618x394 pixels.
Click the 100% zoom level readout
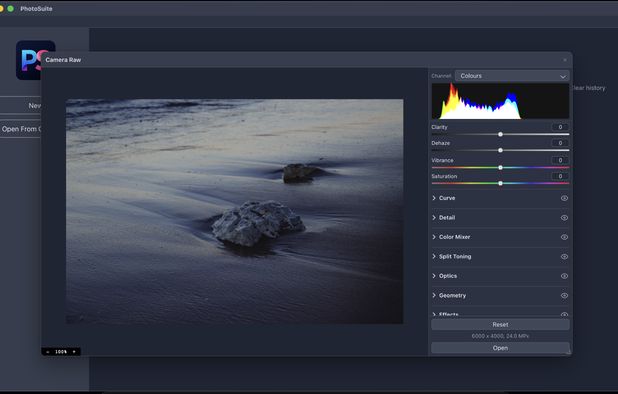(x=61, y=352)
